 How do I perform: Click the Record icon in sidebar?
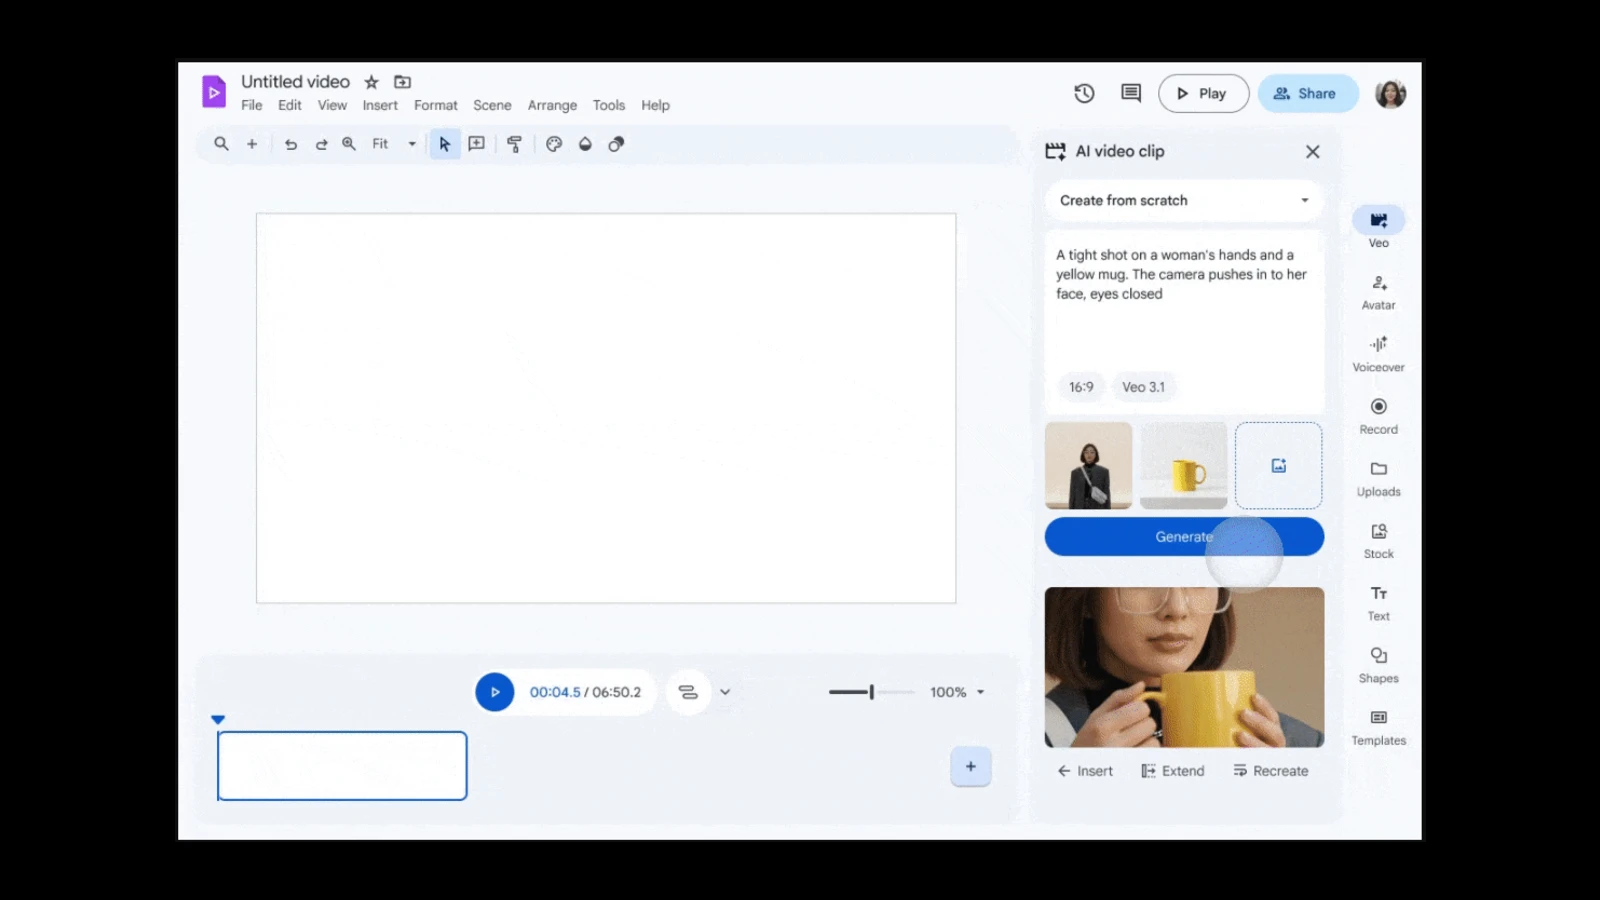coord(1378,407)
